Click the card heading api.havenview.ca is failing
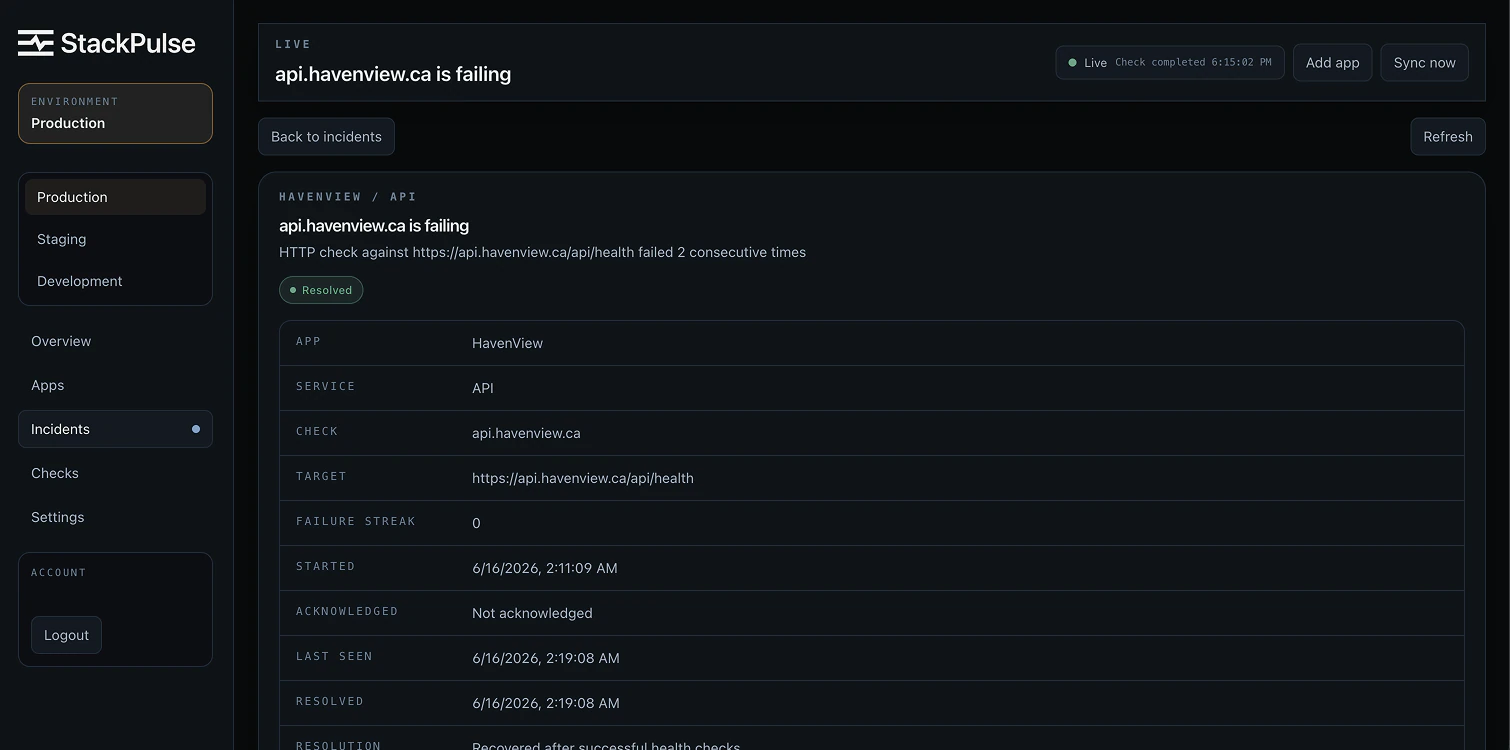Screen dimensions: 1510x750 click(374, 226)
